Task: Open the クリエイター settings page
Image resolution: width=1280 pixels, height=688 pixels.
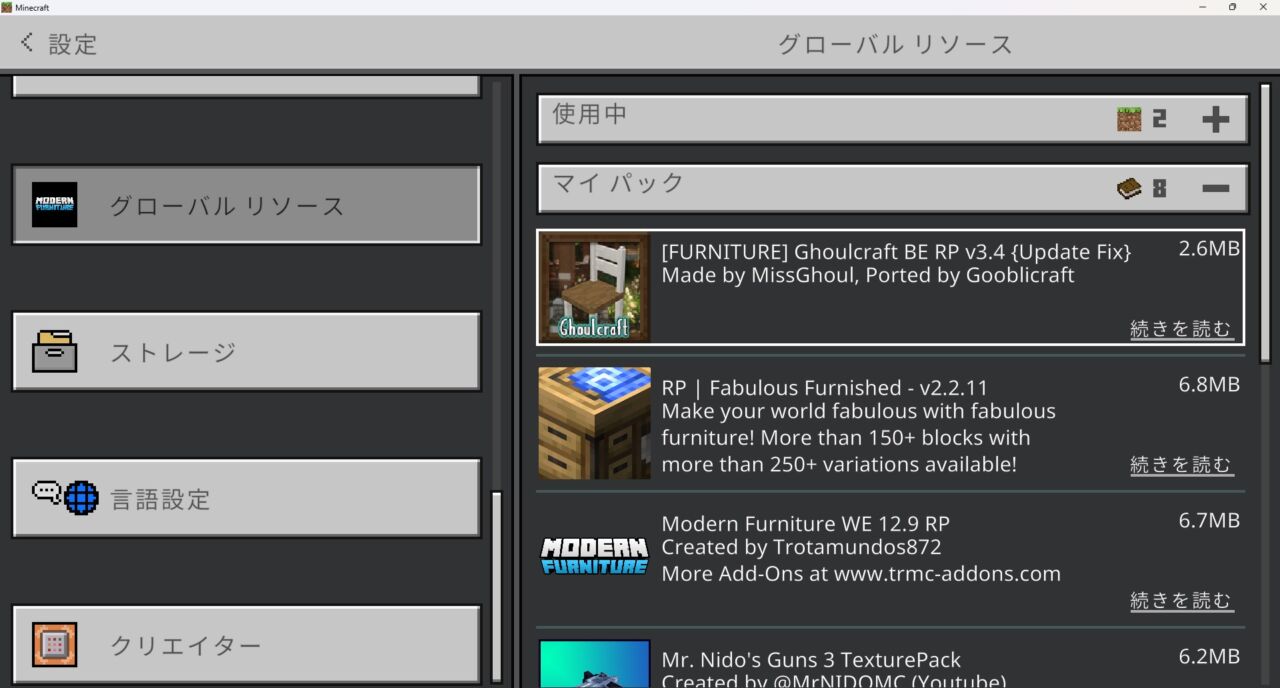Action: coord(245,646)
